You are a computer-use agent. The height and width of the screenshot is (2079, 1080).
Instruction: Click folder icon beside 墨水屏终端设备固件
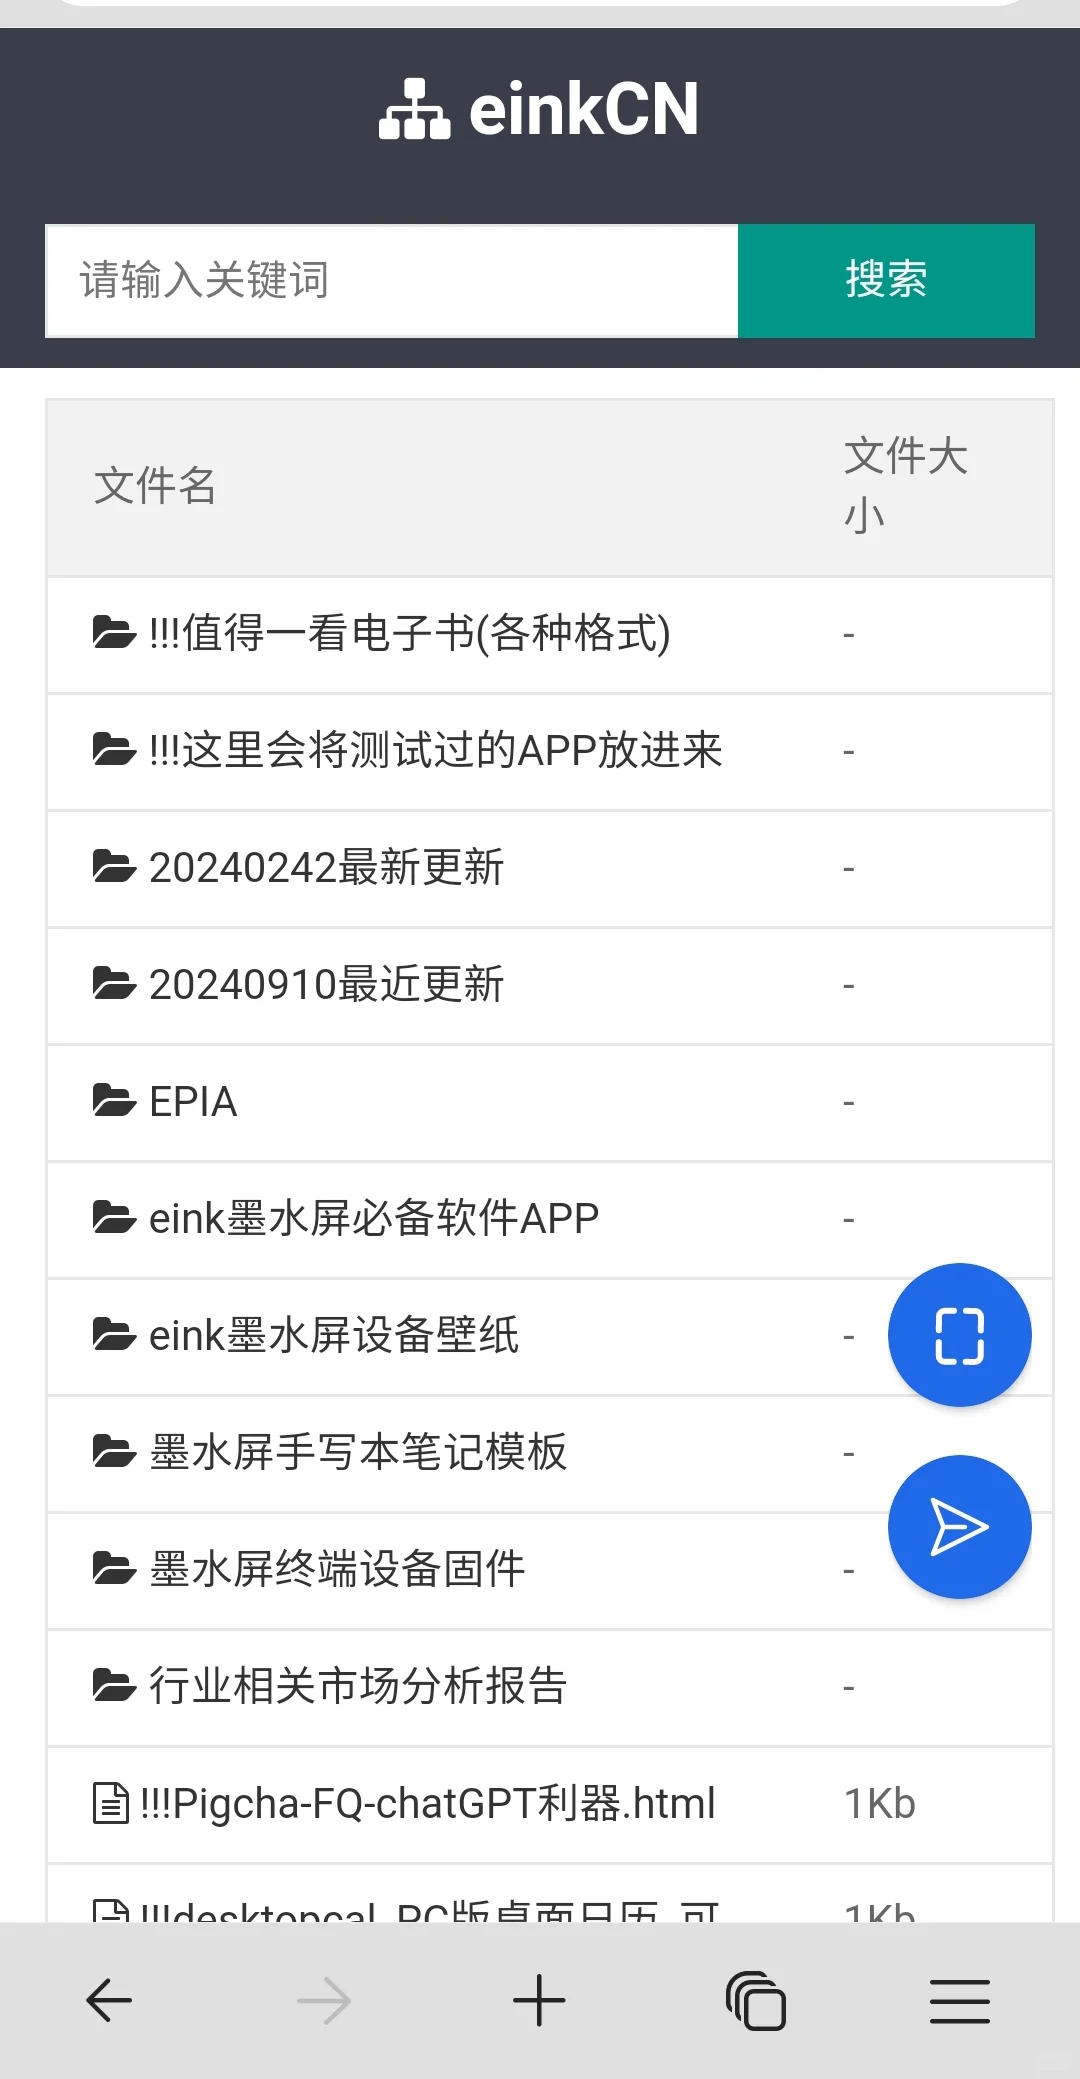(x=114, y=1569)
